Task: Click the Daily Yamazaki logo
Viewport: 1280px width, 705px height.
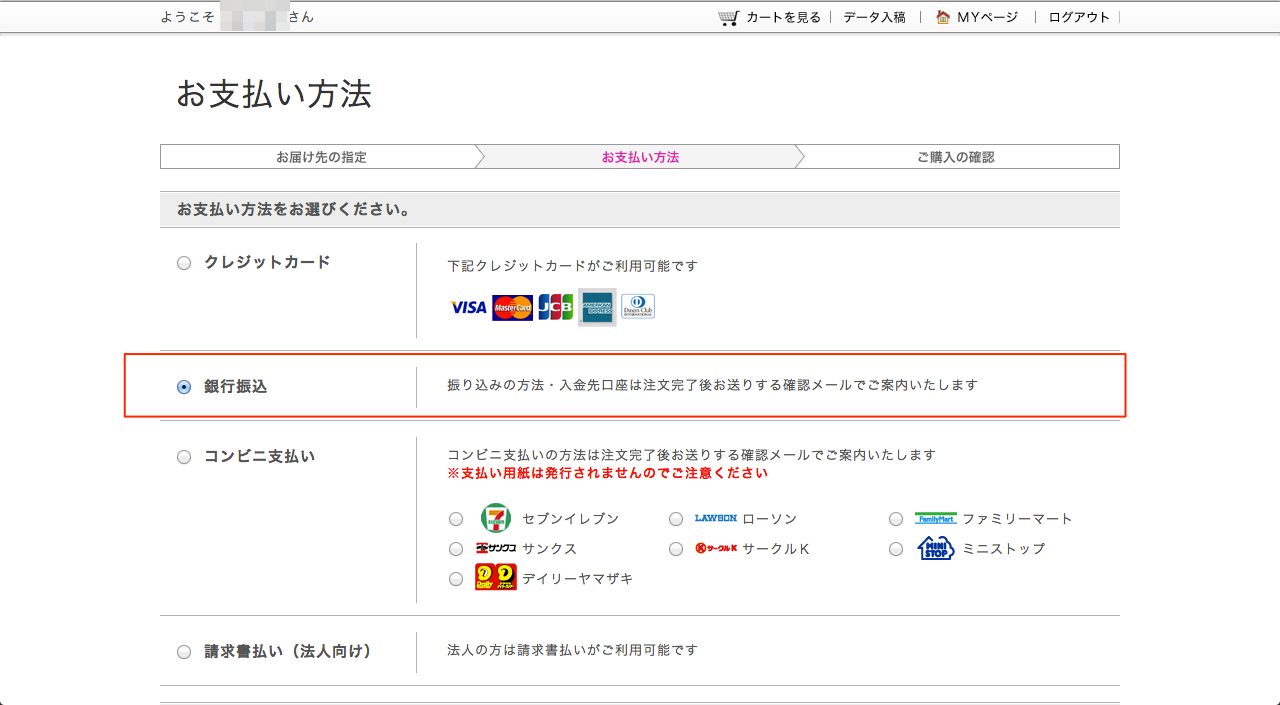Action: 495,578
